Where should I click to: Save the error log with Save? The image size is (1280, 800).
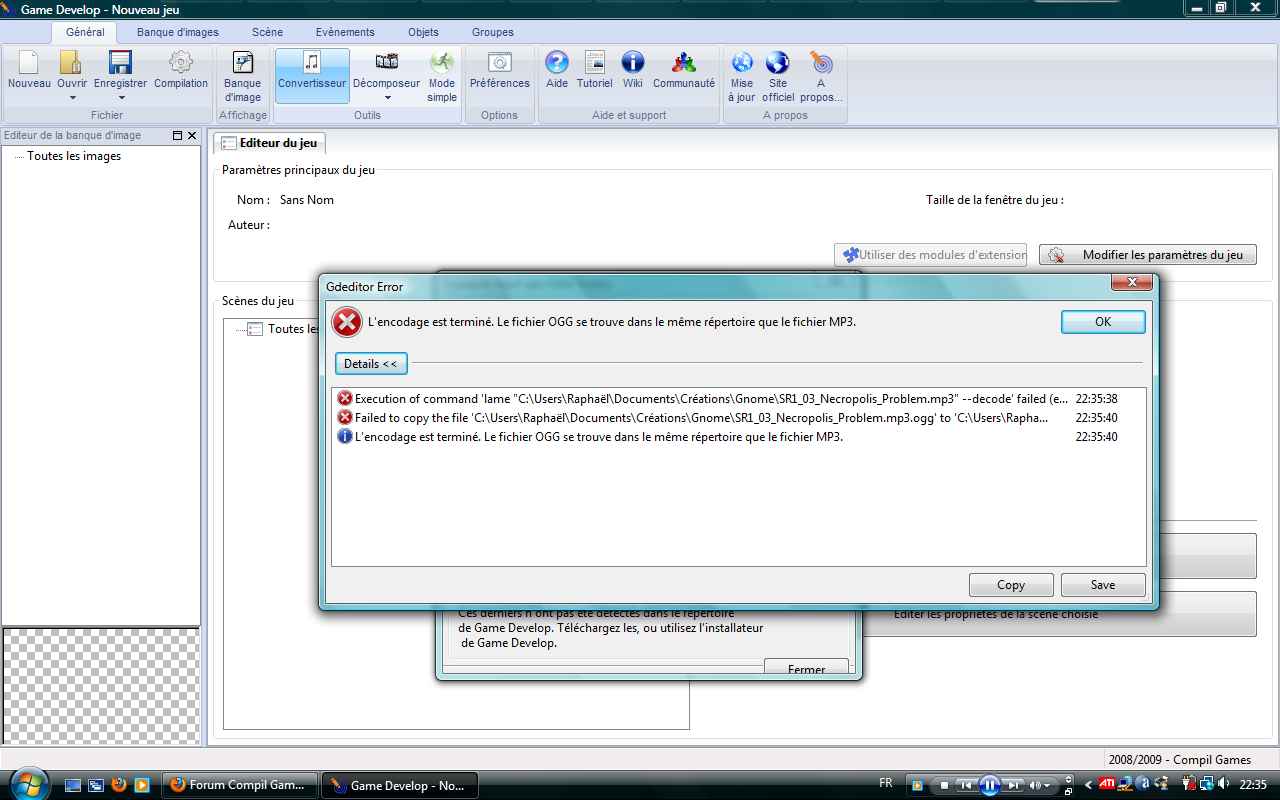click(x=1103, y=585)
